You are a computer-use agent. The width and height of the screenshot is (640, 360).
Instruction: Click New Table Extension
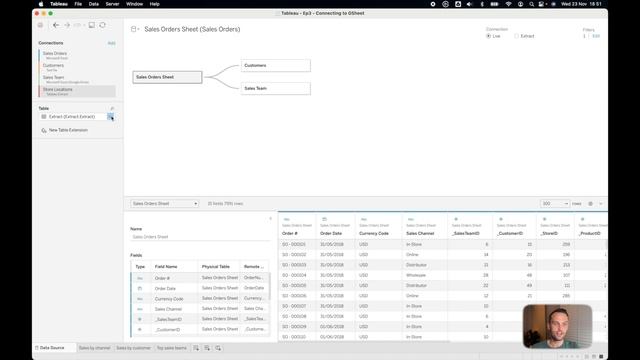coord(68,130)
